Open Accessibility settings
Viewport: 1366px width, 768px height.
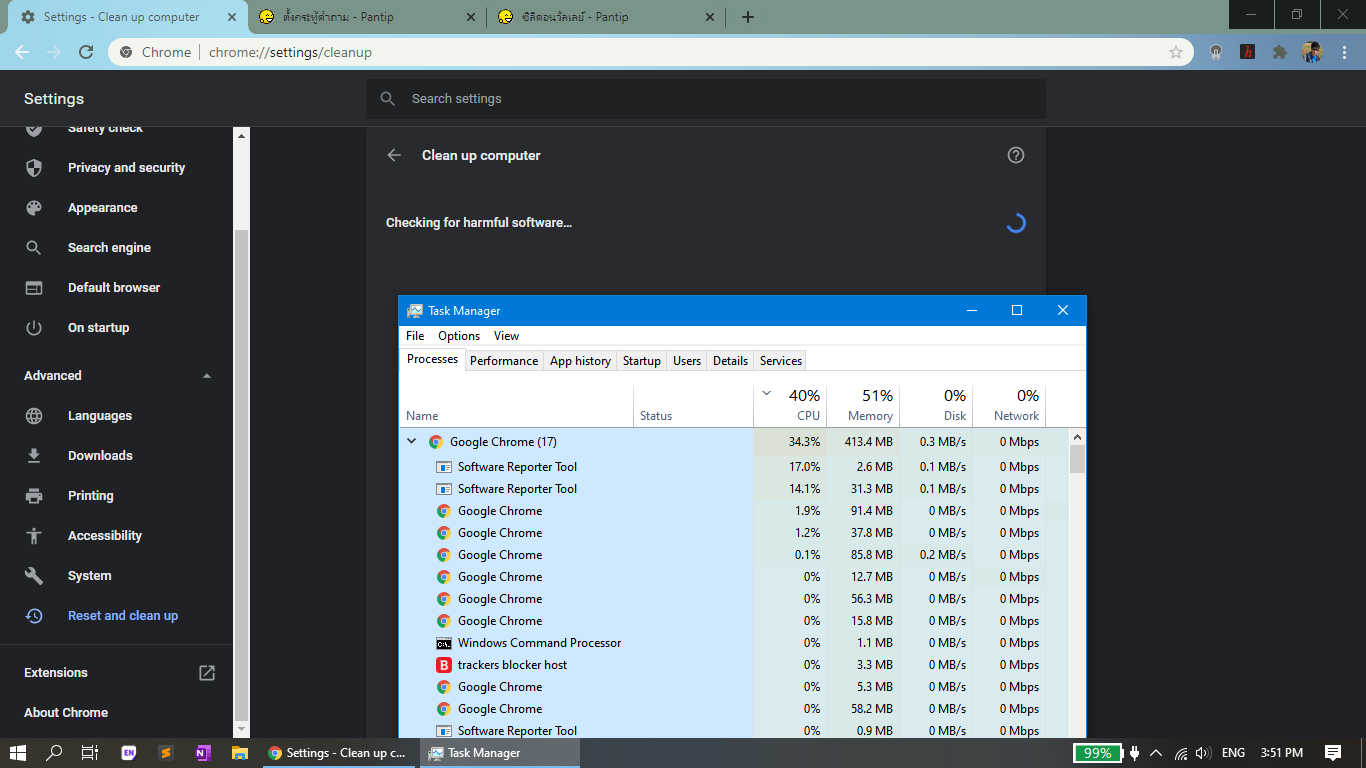(x=104, y=536)
